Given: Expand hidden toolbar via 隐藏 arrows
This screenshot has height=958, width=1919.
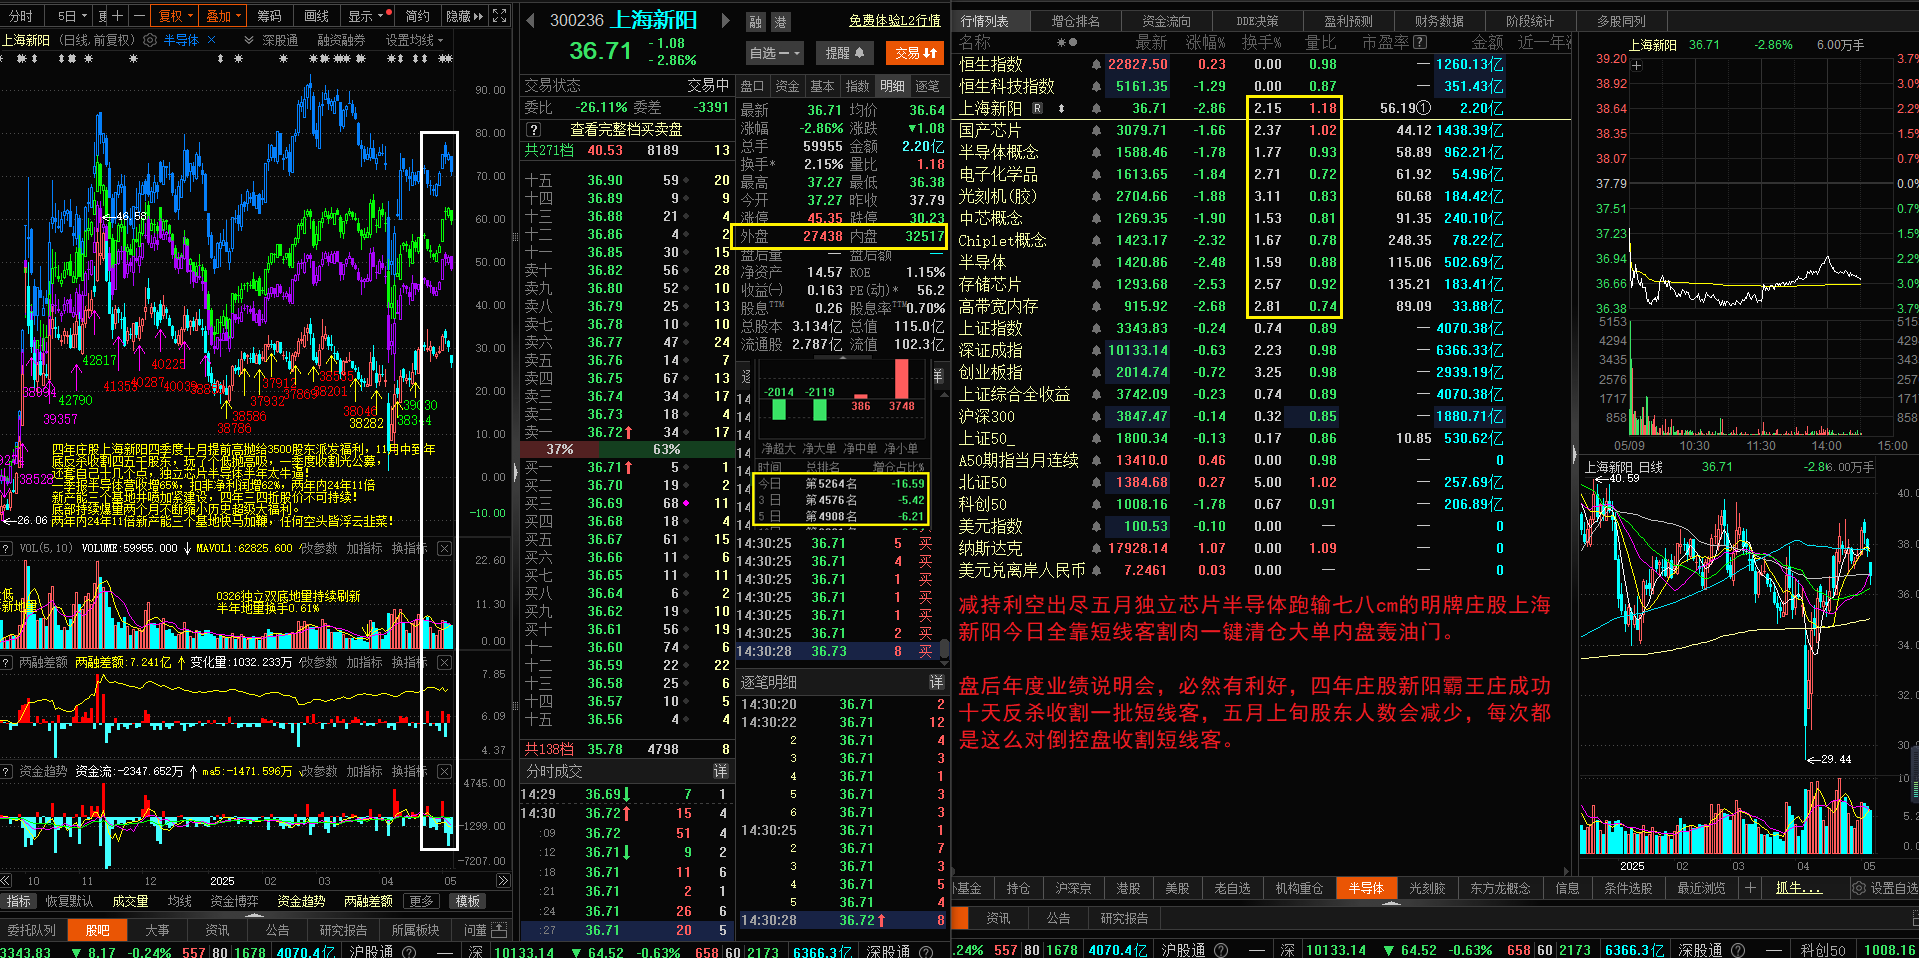Looking at the screenshot, I should (x=464, y=16).
